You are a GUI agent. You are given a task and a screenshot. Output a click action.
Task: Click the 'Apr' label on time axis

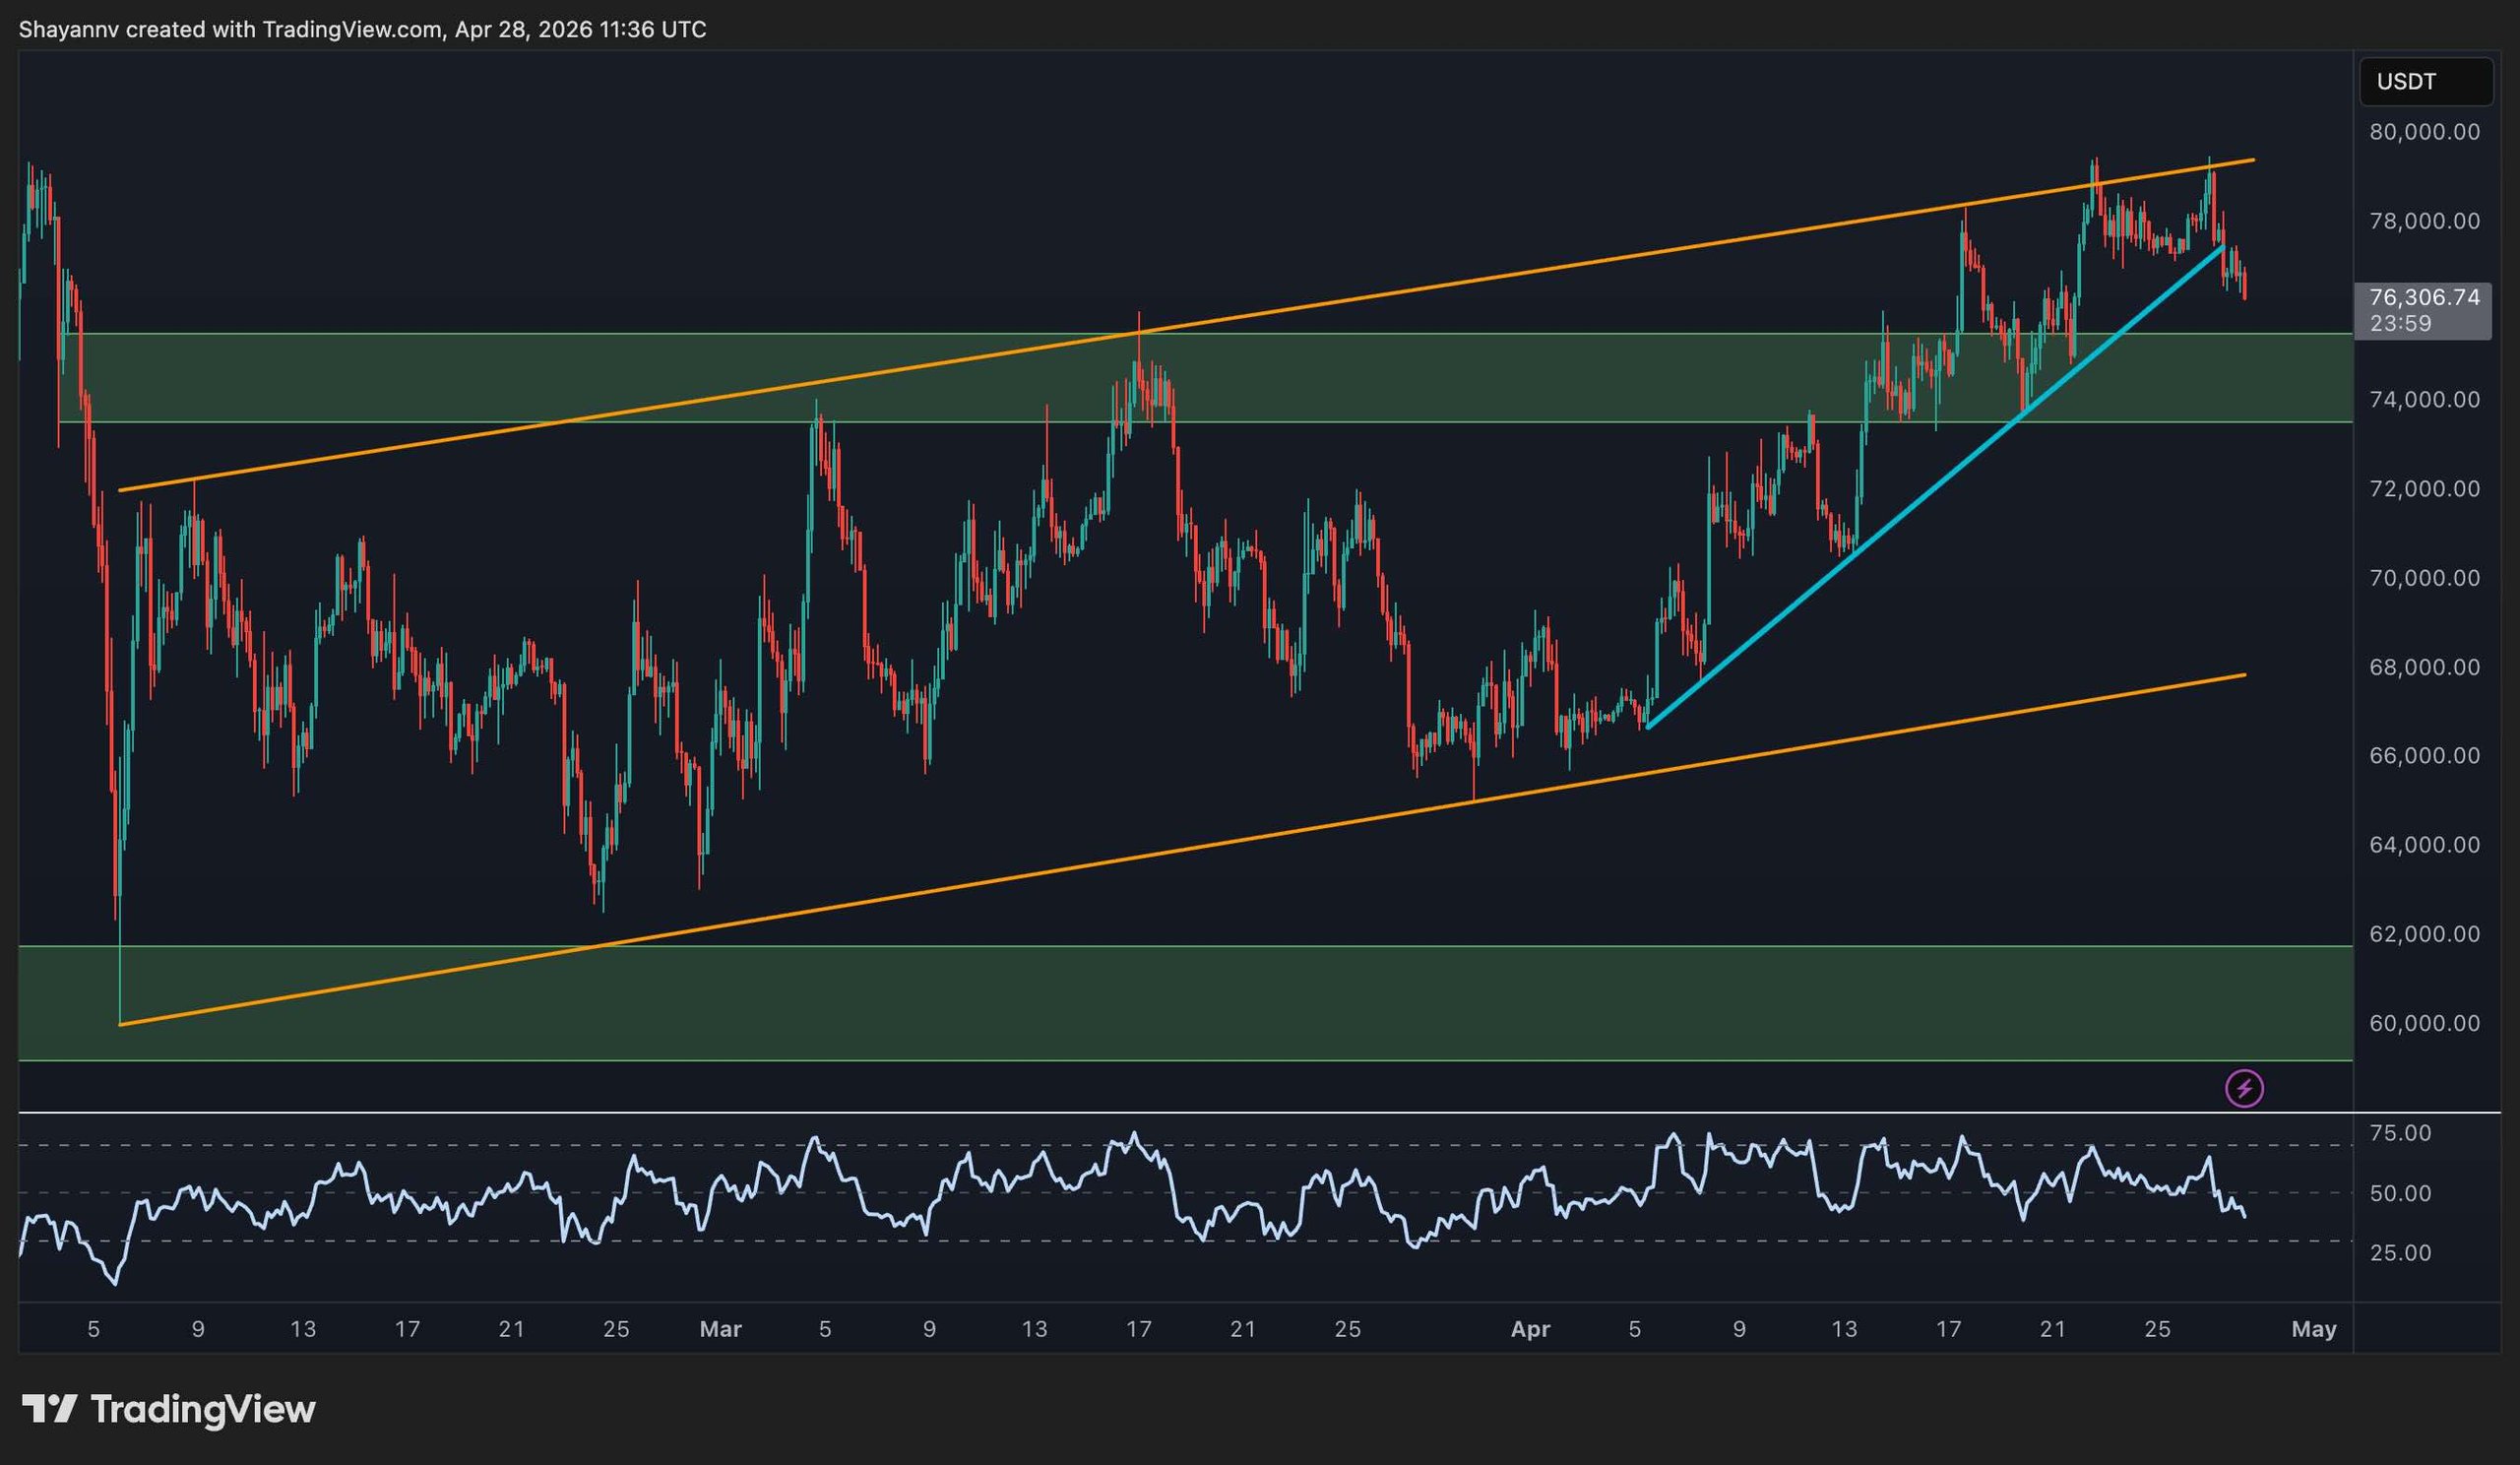coord(1530,1329)
